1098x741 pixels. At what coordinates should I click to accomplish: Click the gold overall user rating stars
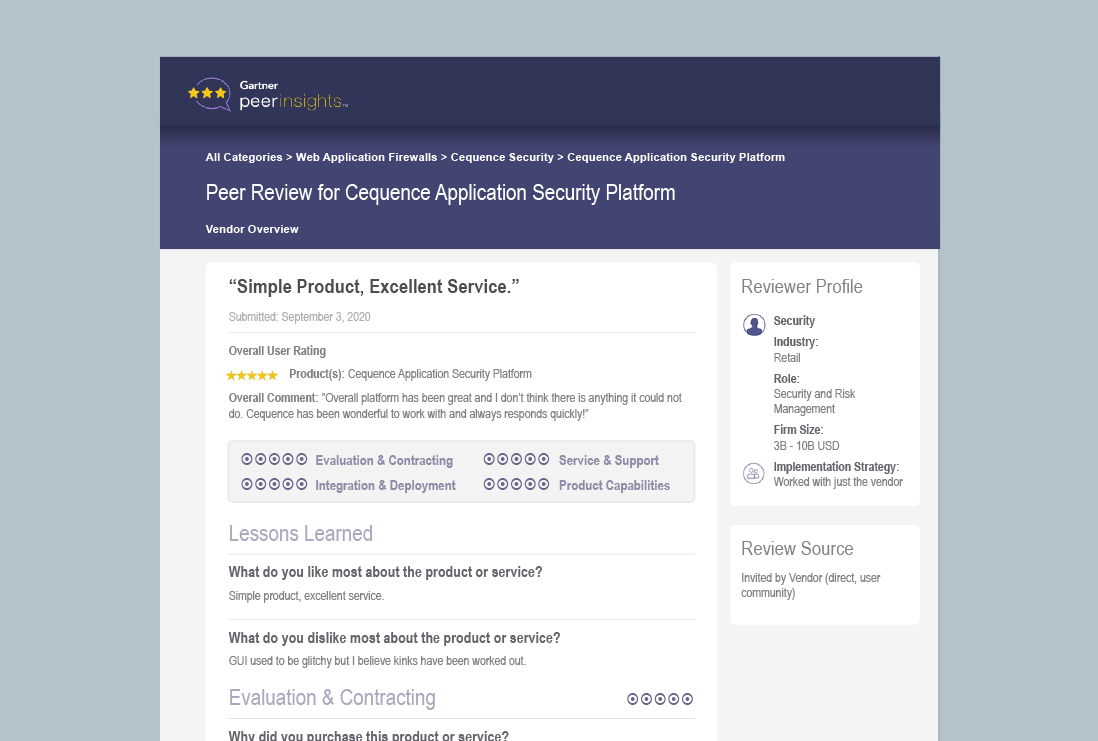[x=252, y=375]
